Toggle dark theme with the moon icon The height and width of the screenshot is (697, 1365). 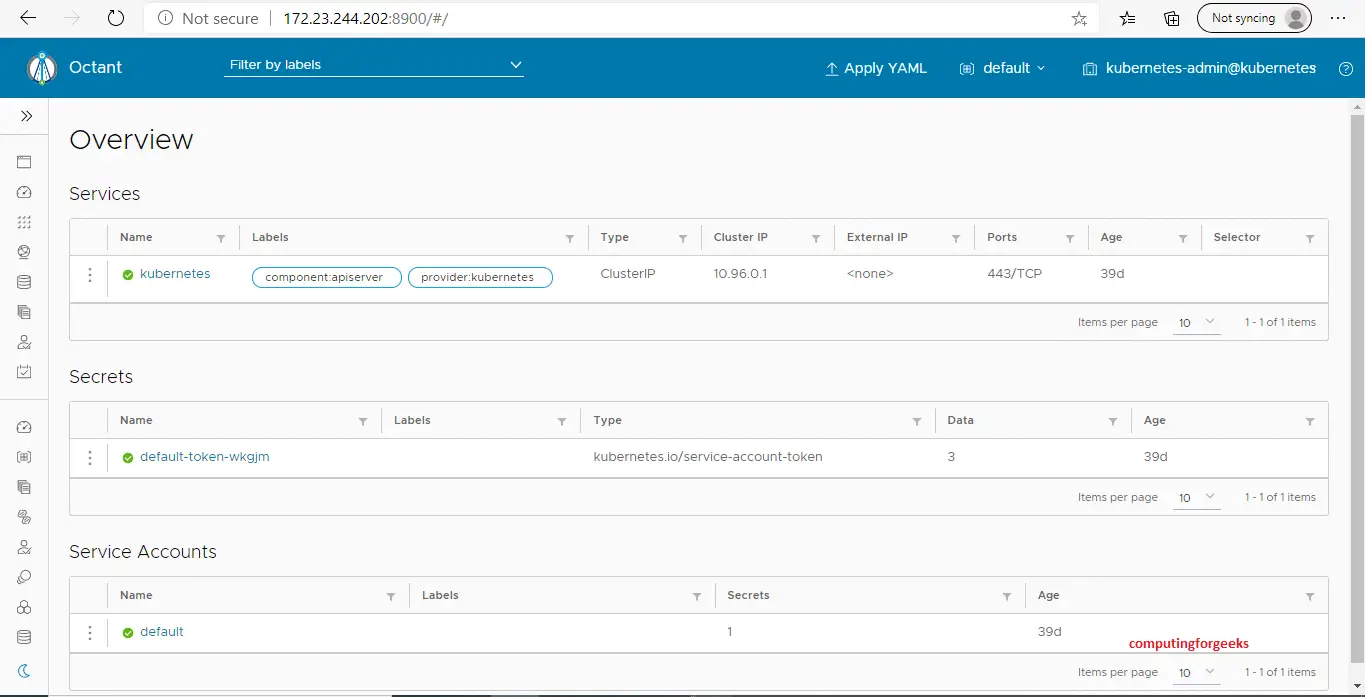tap(24, 671)
